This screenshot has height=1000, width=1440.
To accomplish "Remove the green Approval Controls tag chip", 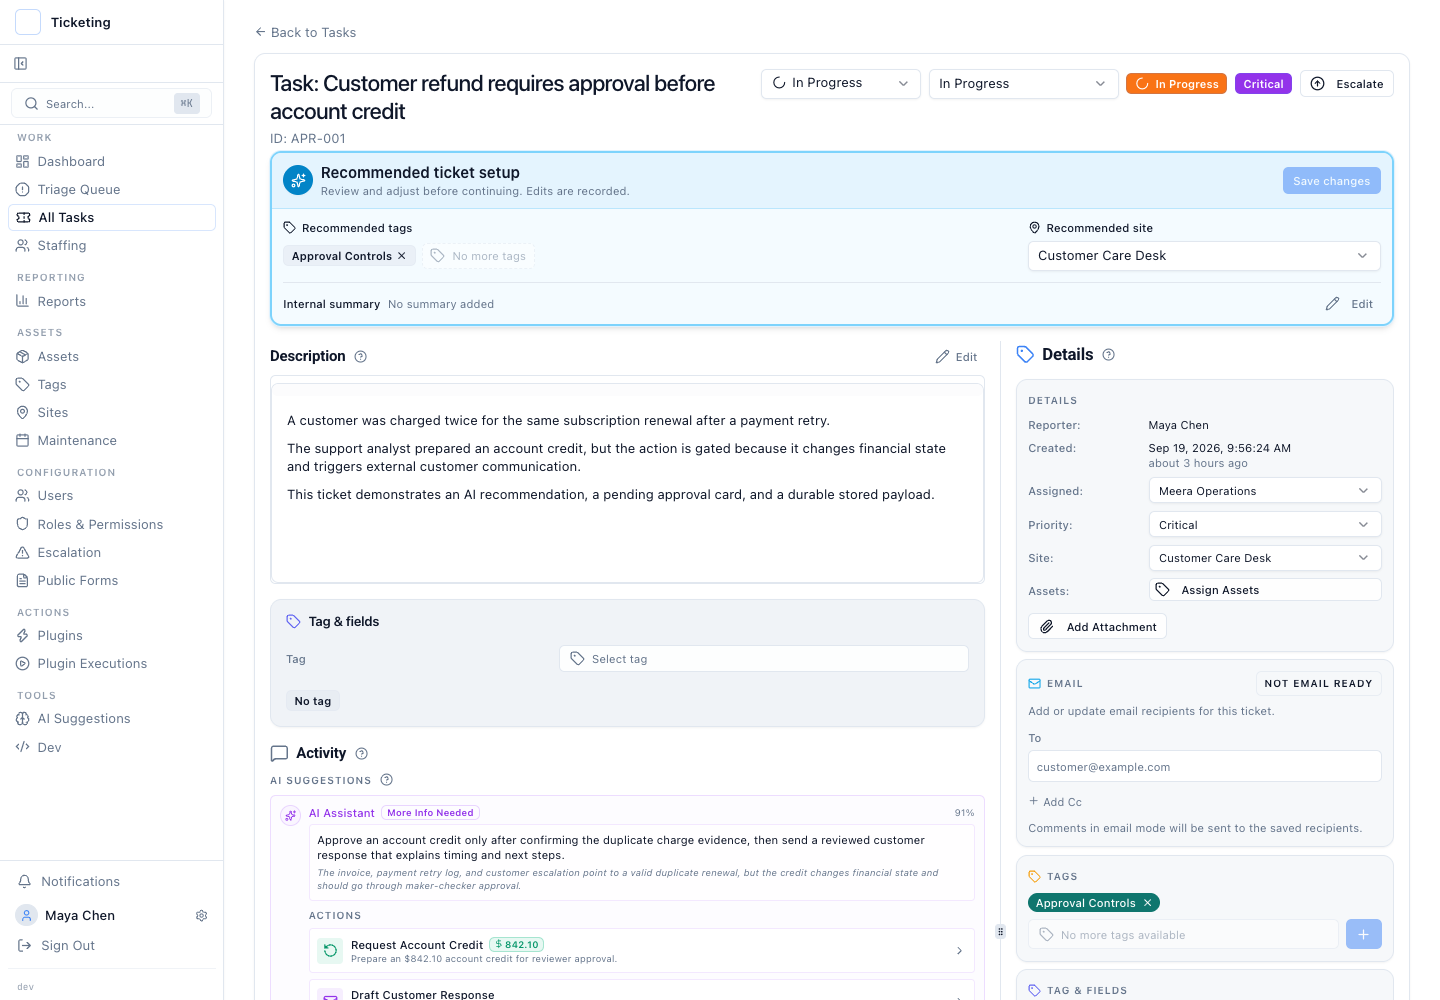I will [x=1148, y=903].
